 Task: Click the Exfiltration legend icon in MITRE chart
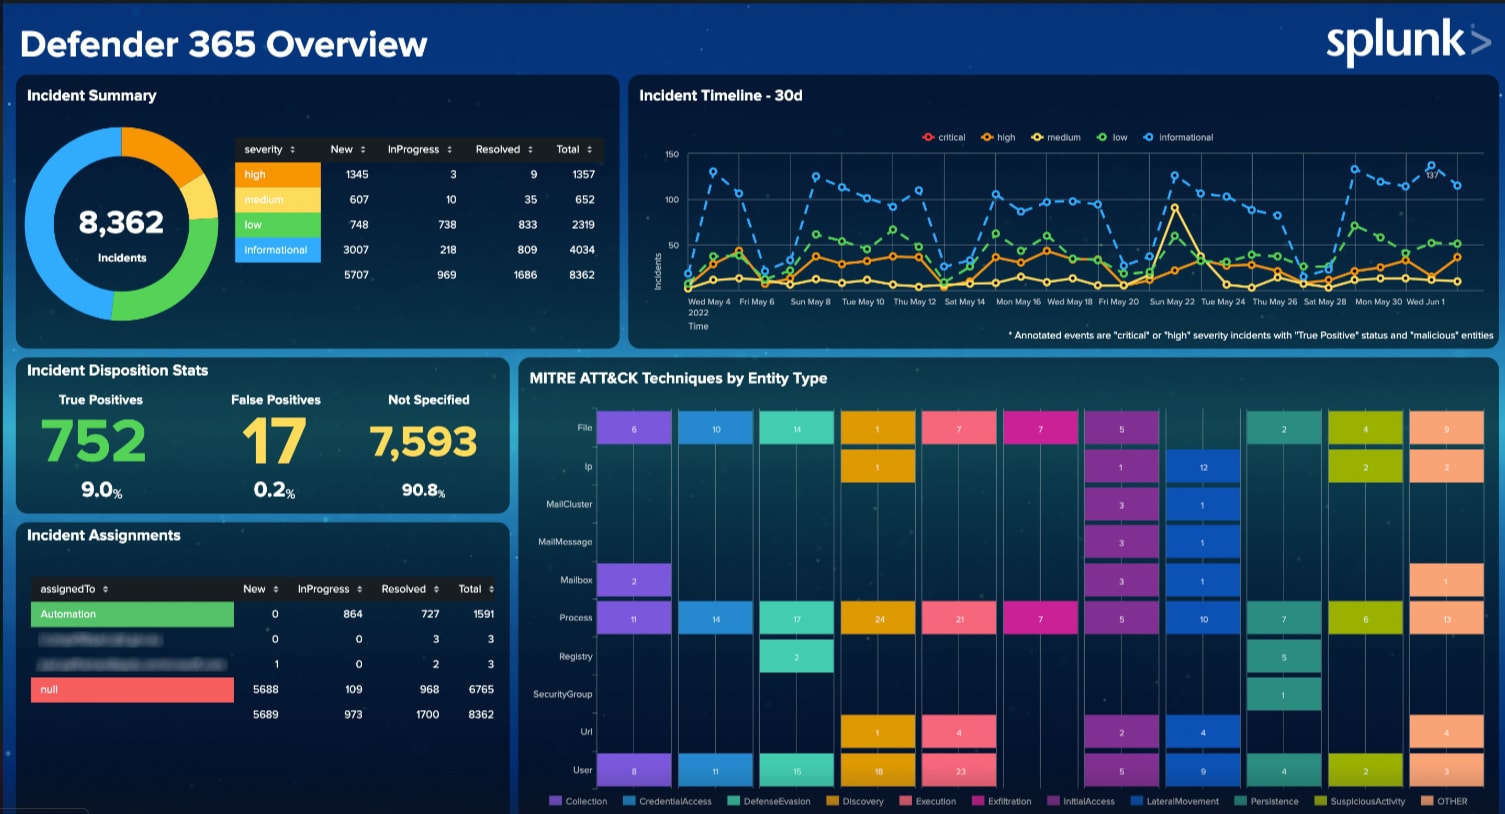click(x=978, y=801)
